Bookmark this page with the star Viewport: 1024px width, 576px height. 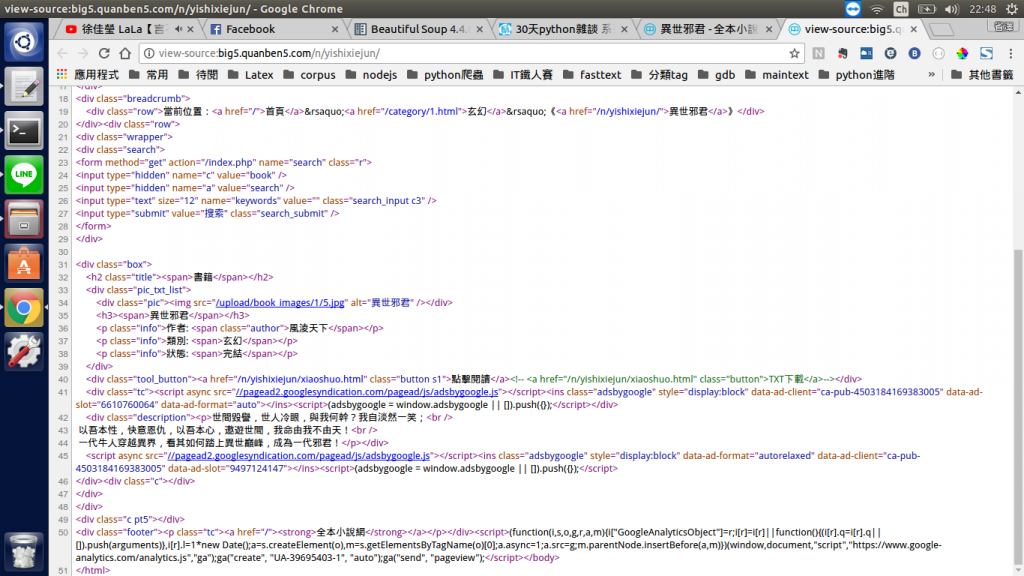tap(794, 54)
